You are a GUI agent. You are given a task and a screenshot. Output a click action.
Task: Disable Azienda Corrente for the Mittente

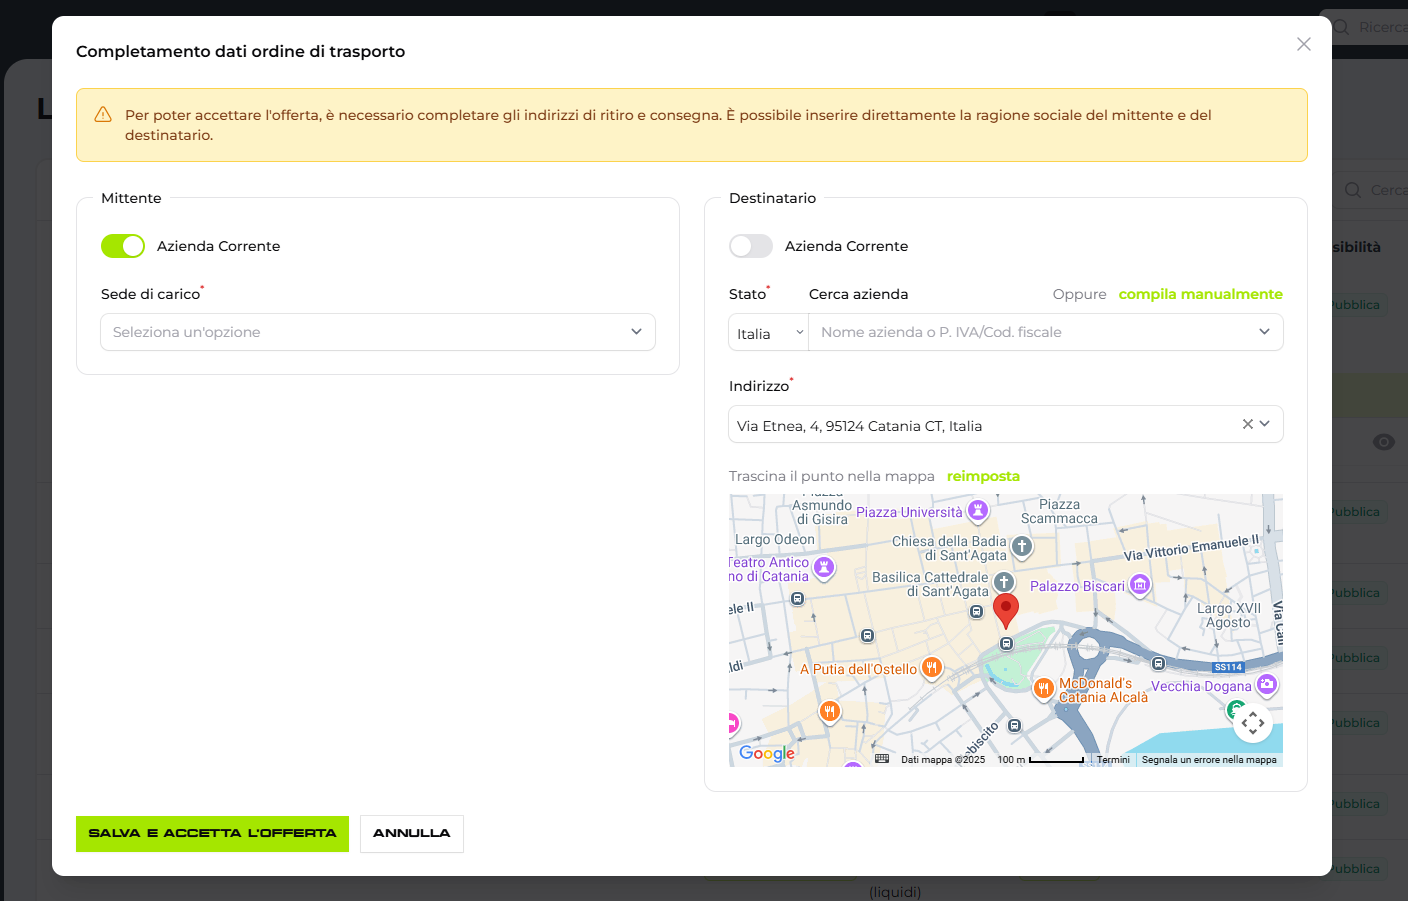(123, 245)
